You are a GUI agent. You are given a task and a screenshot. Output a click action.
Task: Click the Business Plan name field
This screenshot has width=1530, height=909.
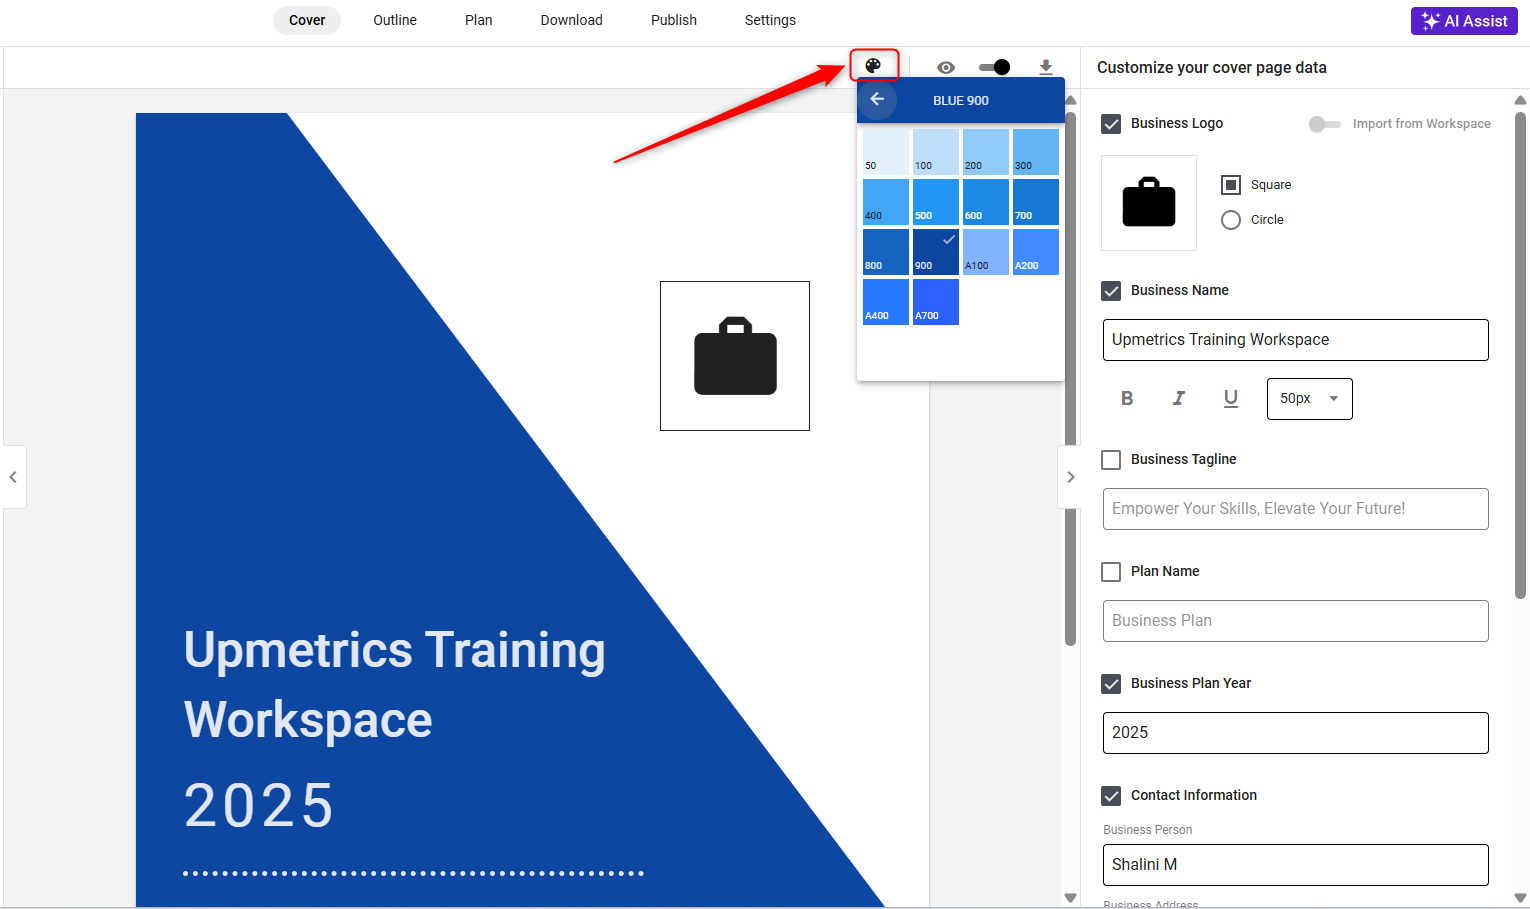point(1296,621)
